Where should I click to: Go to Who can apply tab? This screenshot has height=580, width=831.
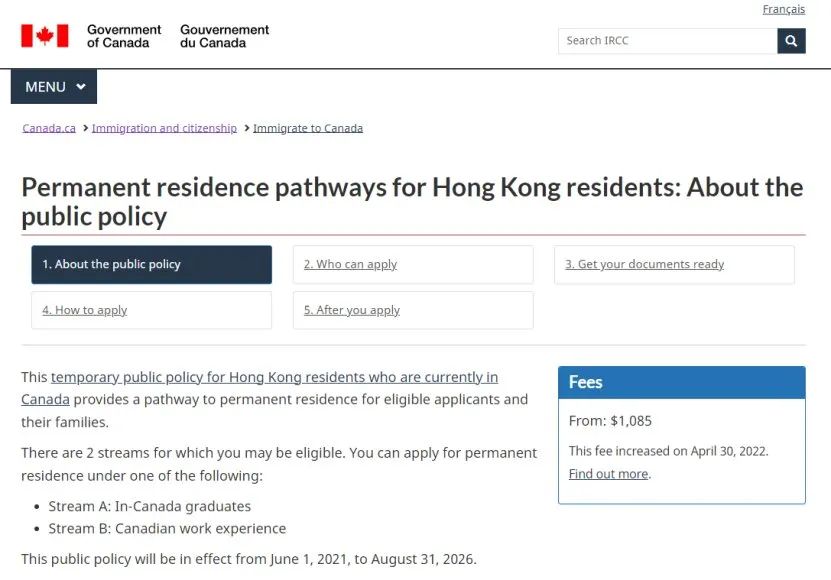pyautogui.click(x=413, y=265)
